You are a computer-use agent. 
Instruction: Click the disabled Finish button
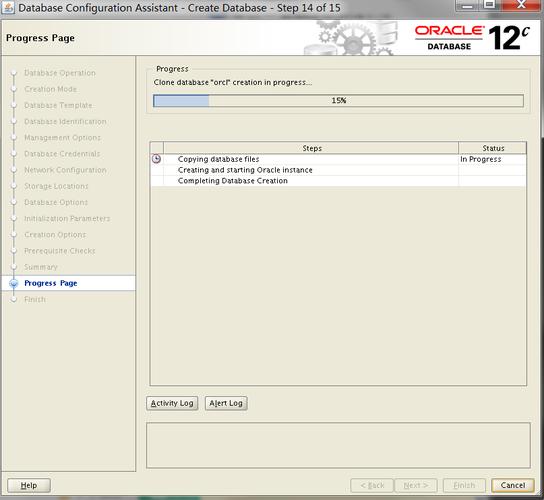coord(464,485)
